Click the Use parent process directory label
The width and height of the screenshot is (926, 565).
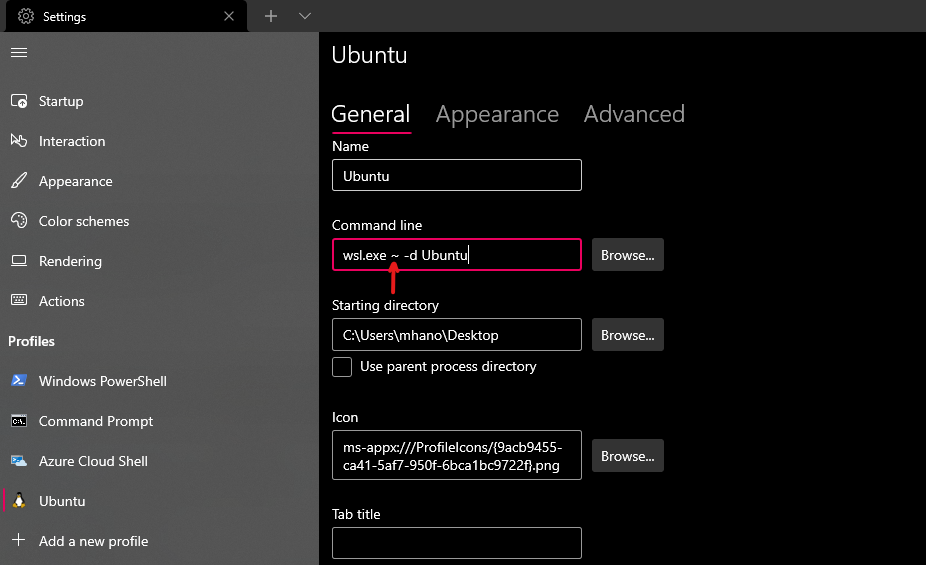point(448,367)
